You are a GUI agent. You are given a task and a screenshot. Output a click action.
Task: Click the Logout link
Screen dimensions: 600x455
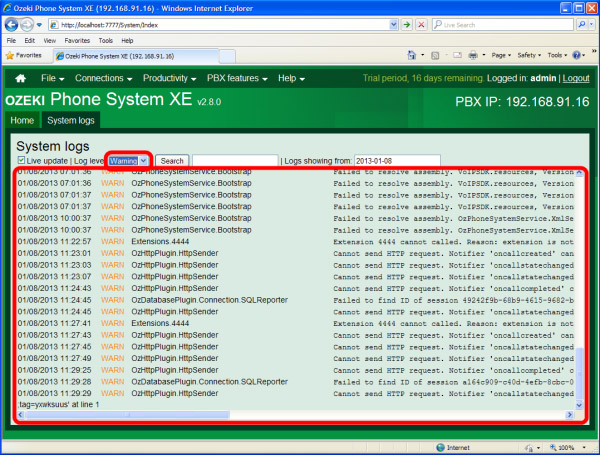[576, 78]
